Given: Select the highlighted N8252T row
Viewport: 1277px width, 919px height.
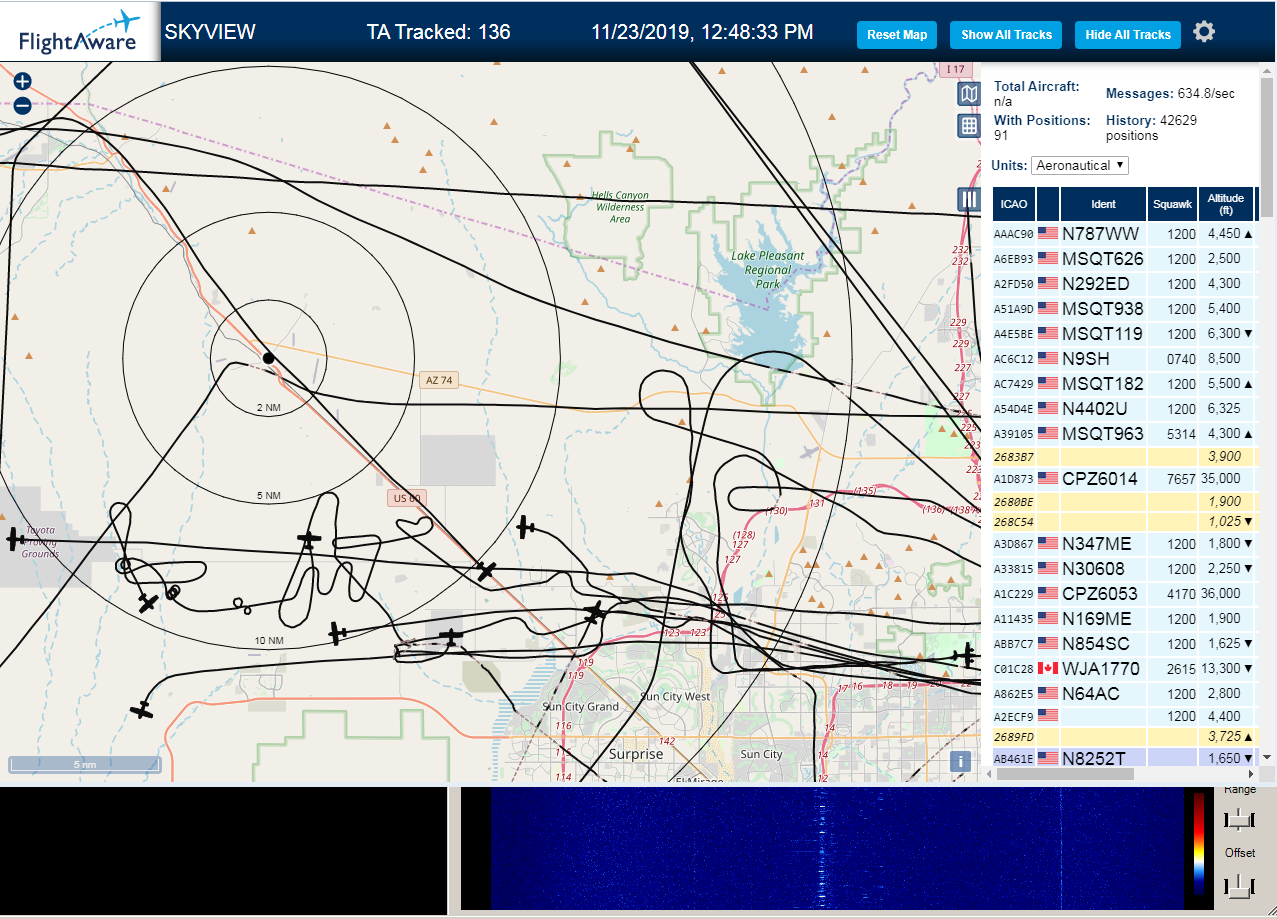Looking at the screenshot, I should tap(1124, 758).
